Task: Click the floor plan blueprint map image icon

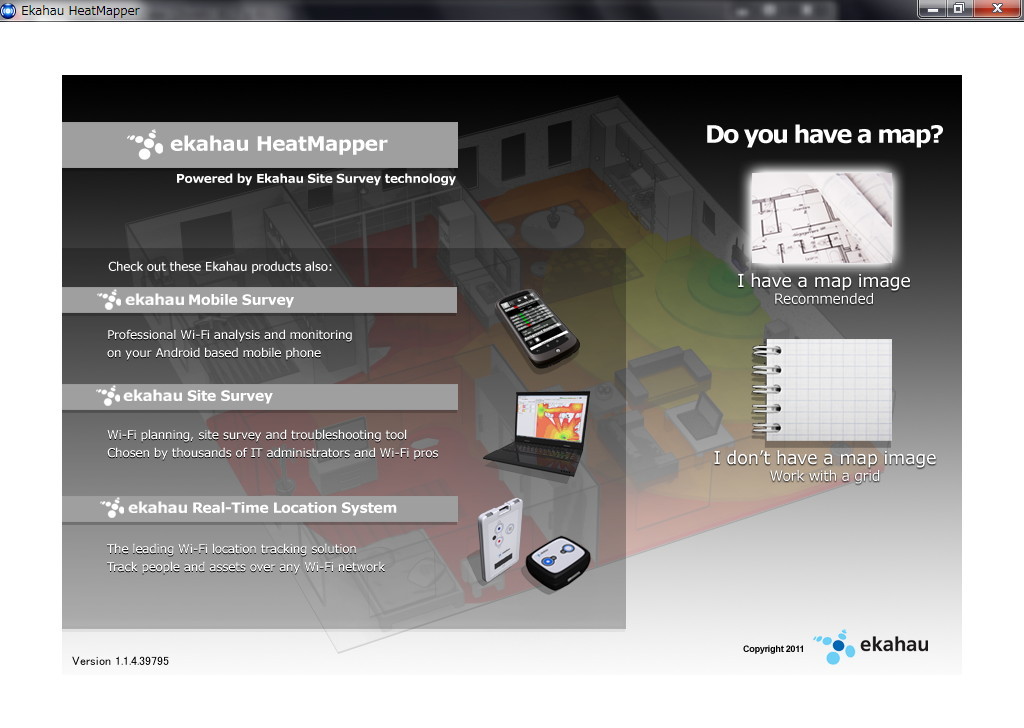Action: click(822, 218)
